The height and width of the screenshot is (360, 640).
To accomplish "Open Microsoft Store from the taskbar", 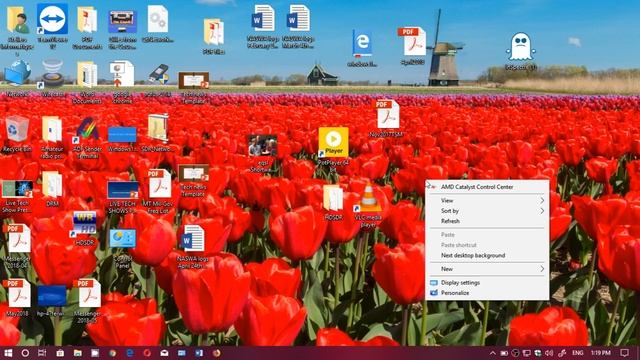I will pos(60,353).
